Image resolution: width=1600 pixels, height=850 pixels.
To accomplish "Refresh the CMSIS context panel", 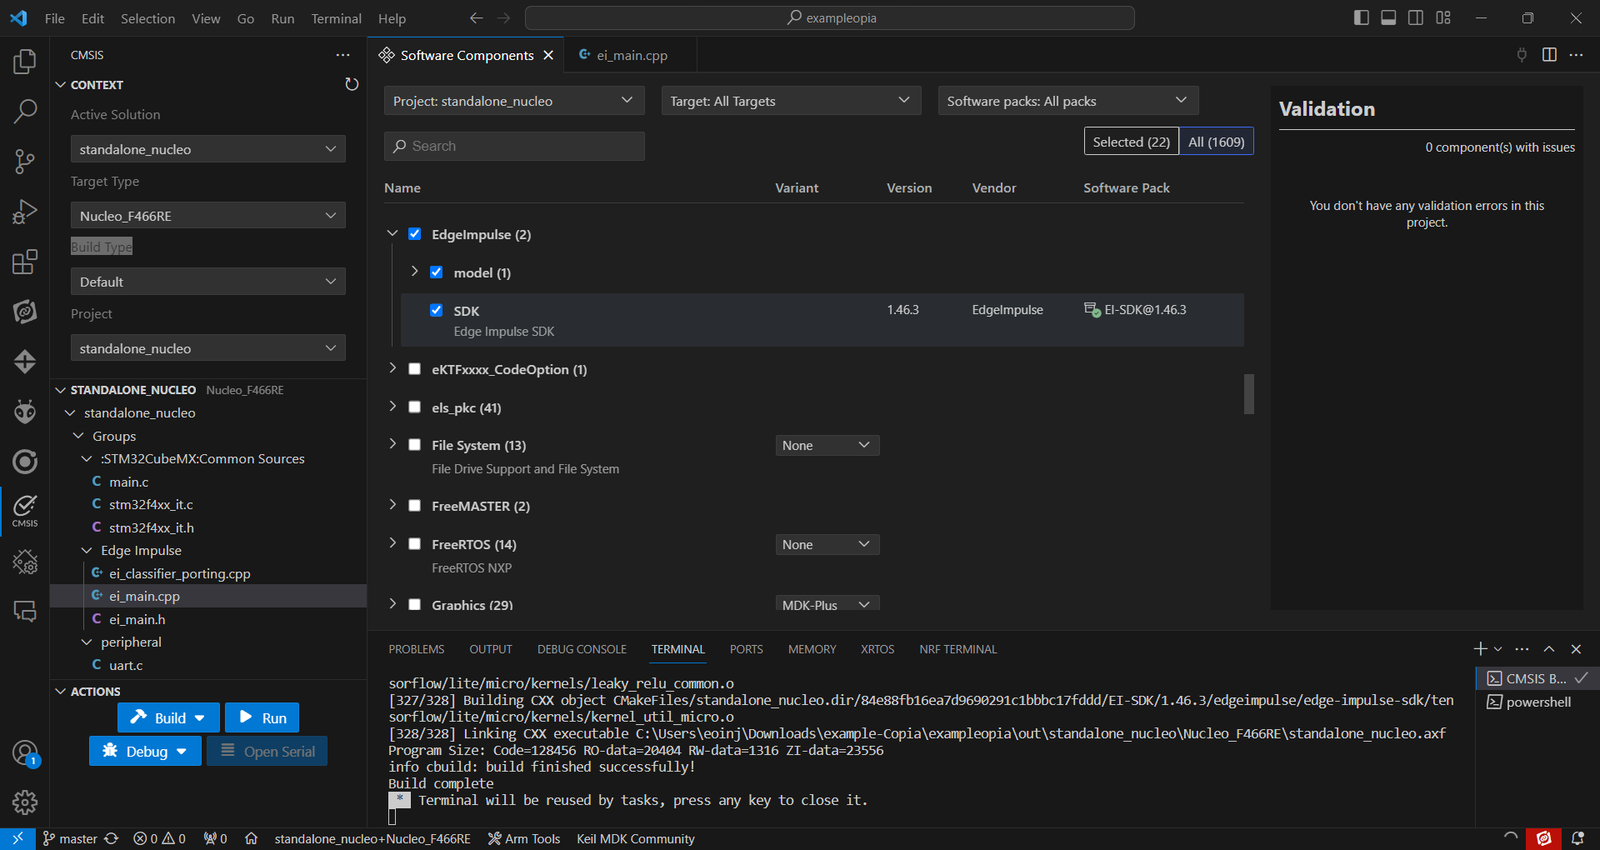I will pyautogui.click(x=351, y=85).
